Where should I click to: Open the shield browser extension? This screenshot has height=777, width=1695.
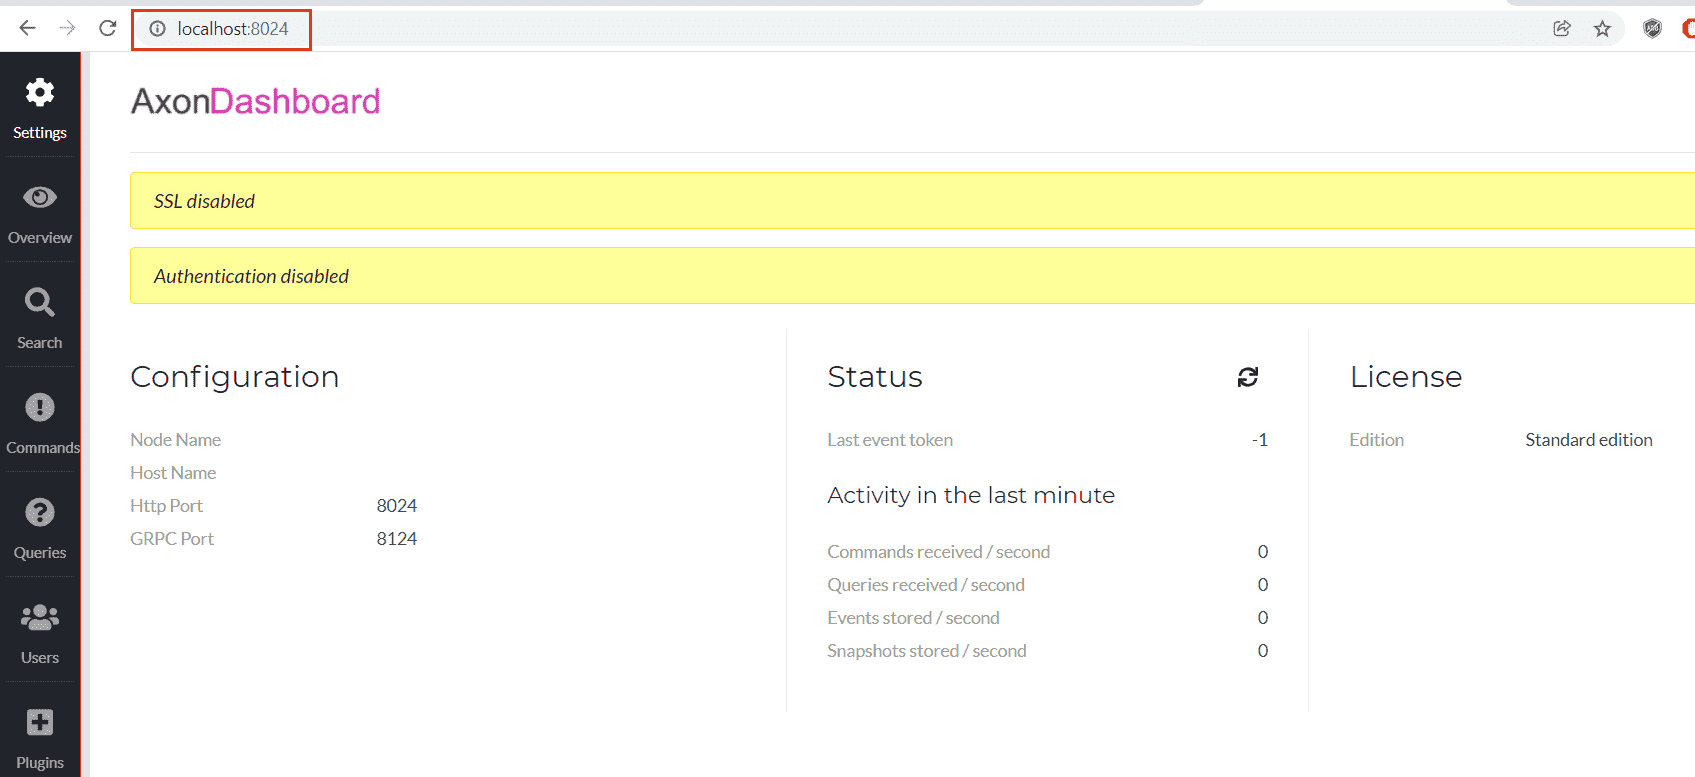tap(1653, 28)
